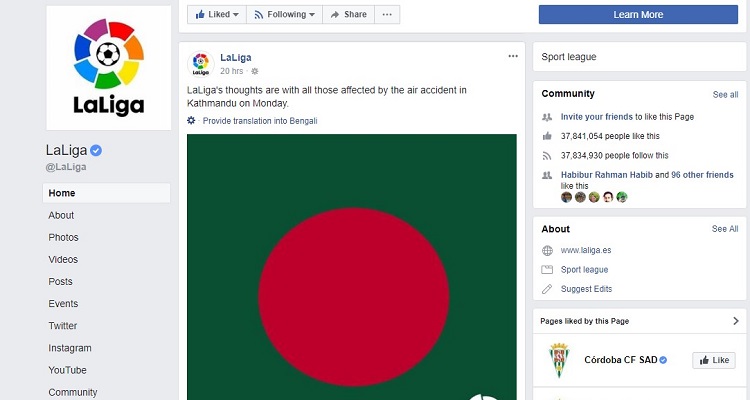Viewport: 750px width, 400px height.
Task: Open the Following dropdown menu
Action: 284,15
